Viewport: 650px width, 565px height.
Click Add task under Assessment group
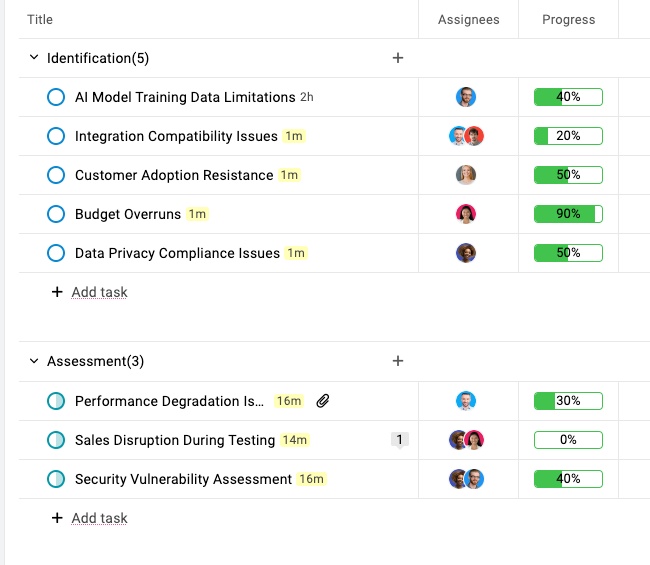click(x=99, y=518)
